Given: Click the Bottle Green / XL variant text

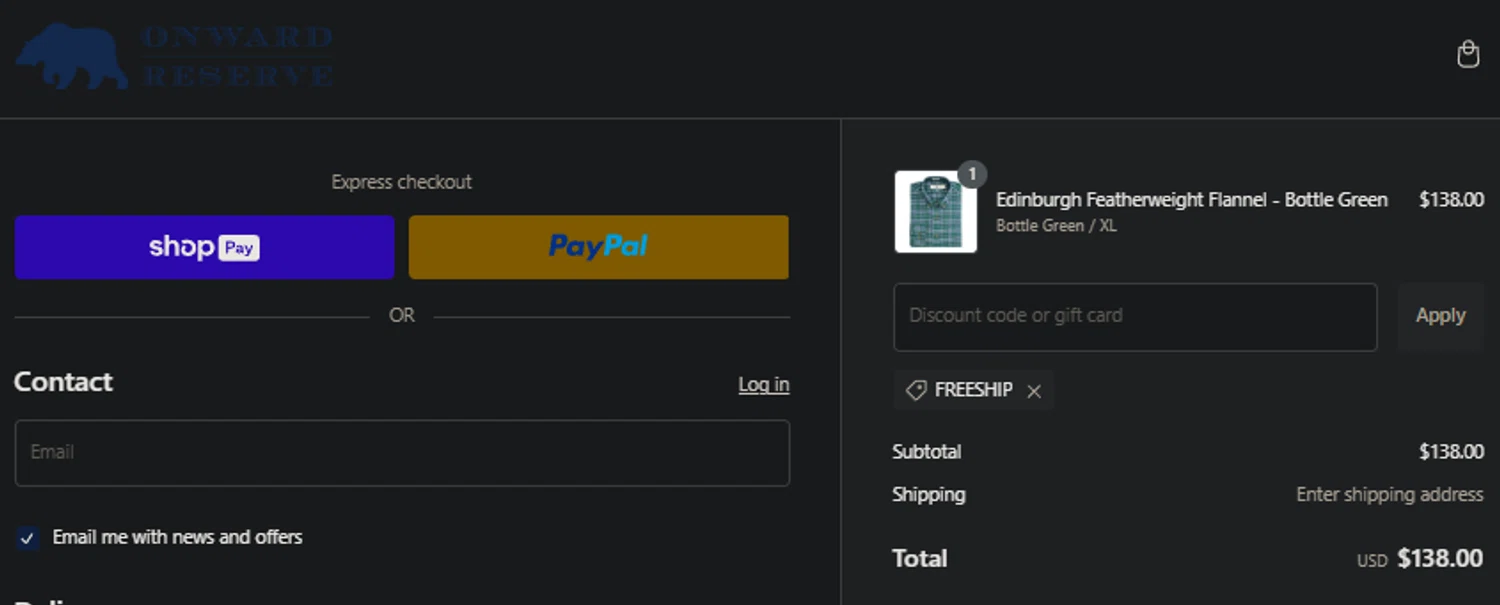Looking at the screenshot, I should point(1056,226).
